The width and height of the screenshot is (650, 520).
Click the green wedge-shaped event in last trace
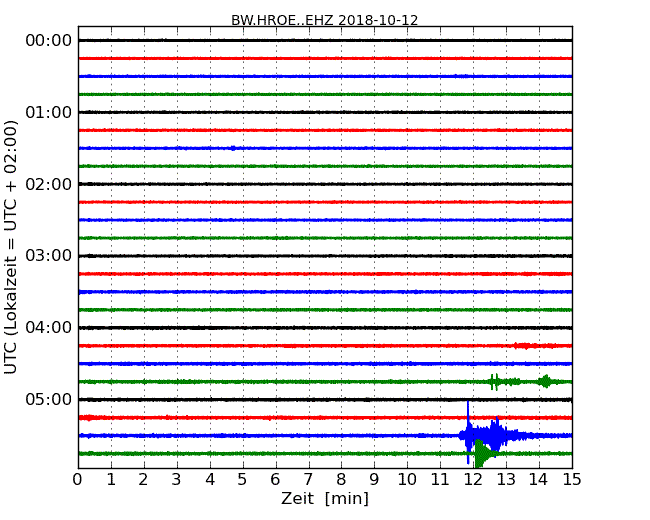click(484, 453)
